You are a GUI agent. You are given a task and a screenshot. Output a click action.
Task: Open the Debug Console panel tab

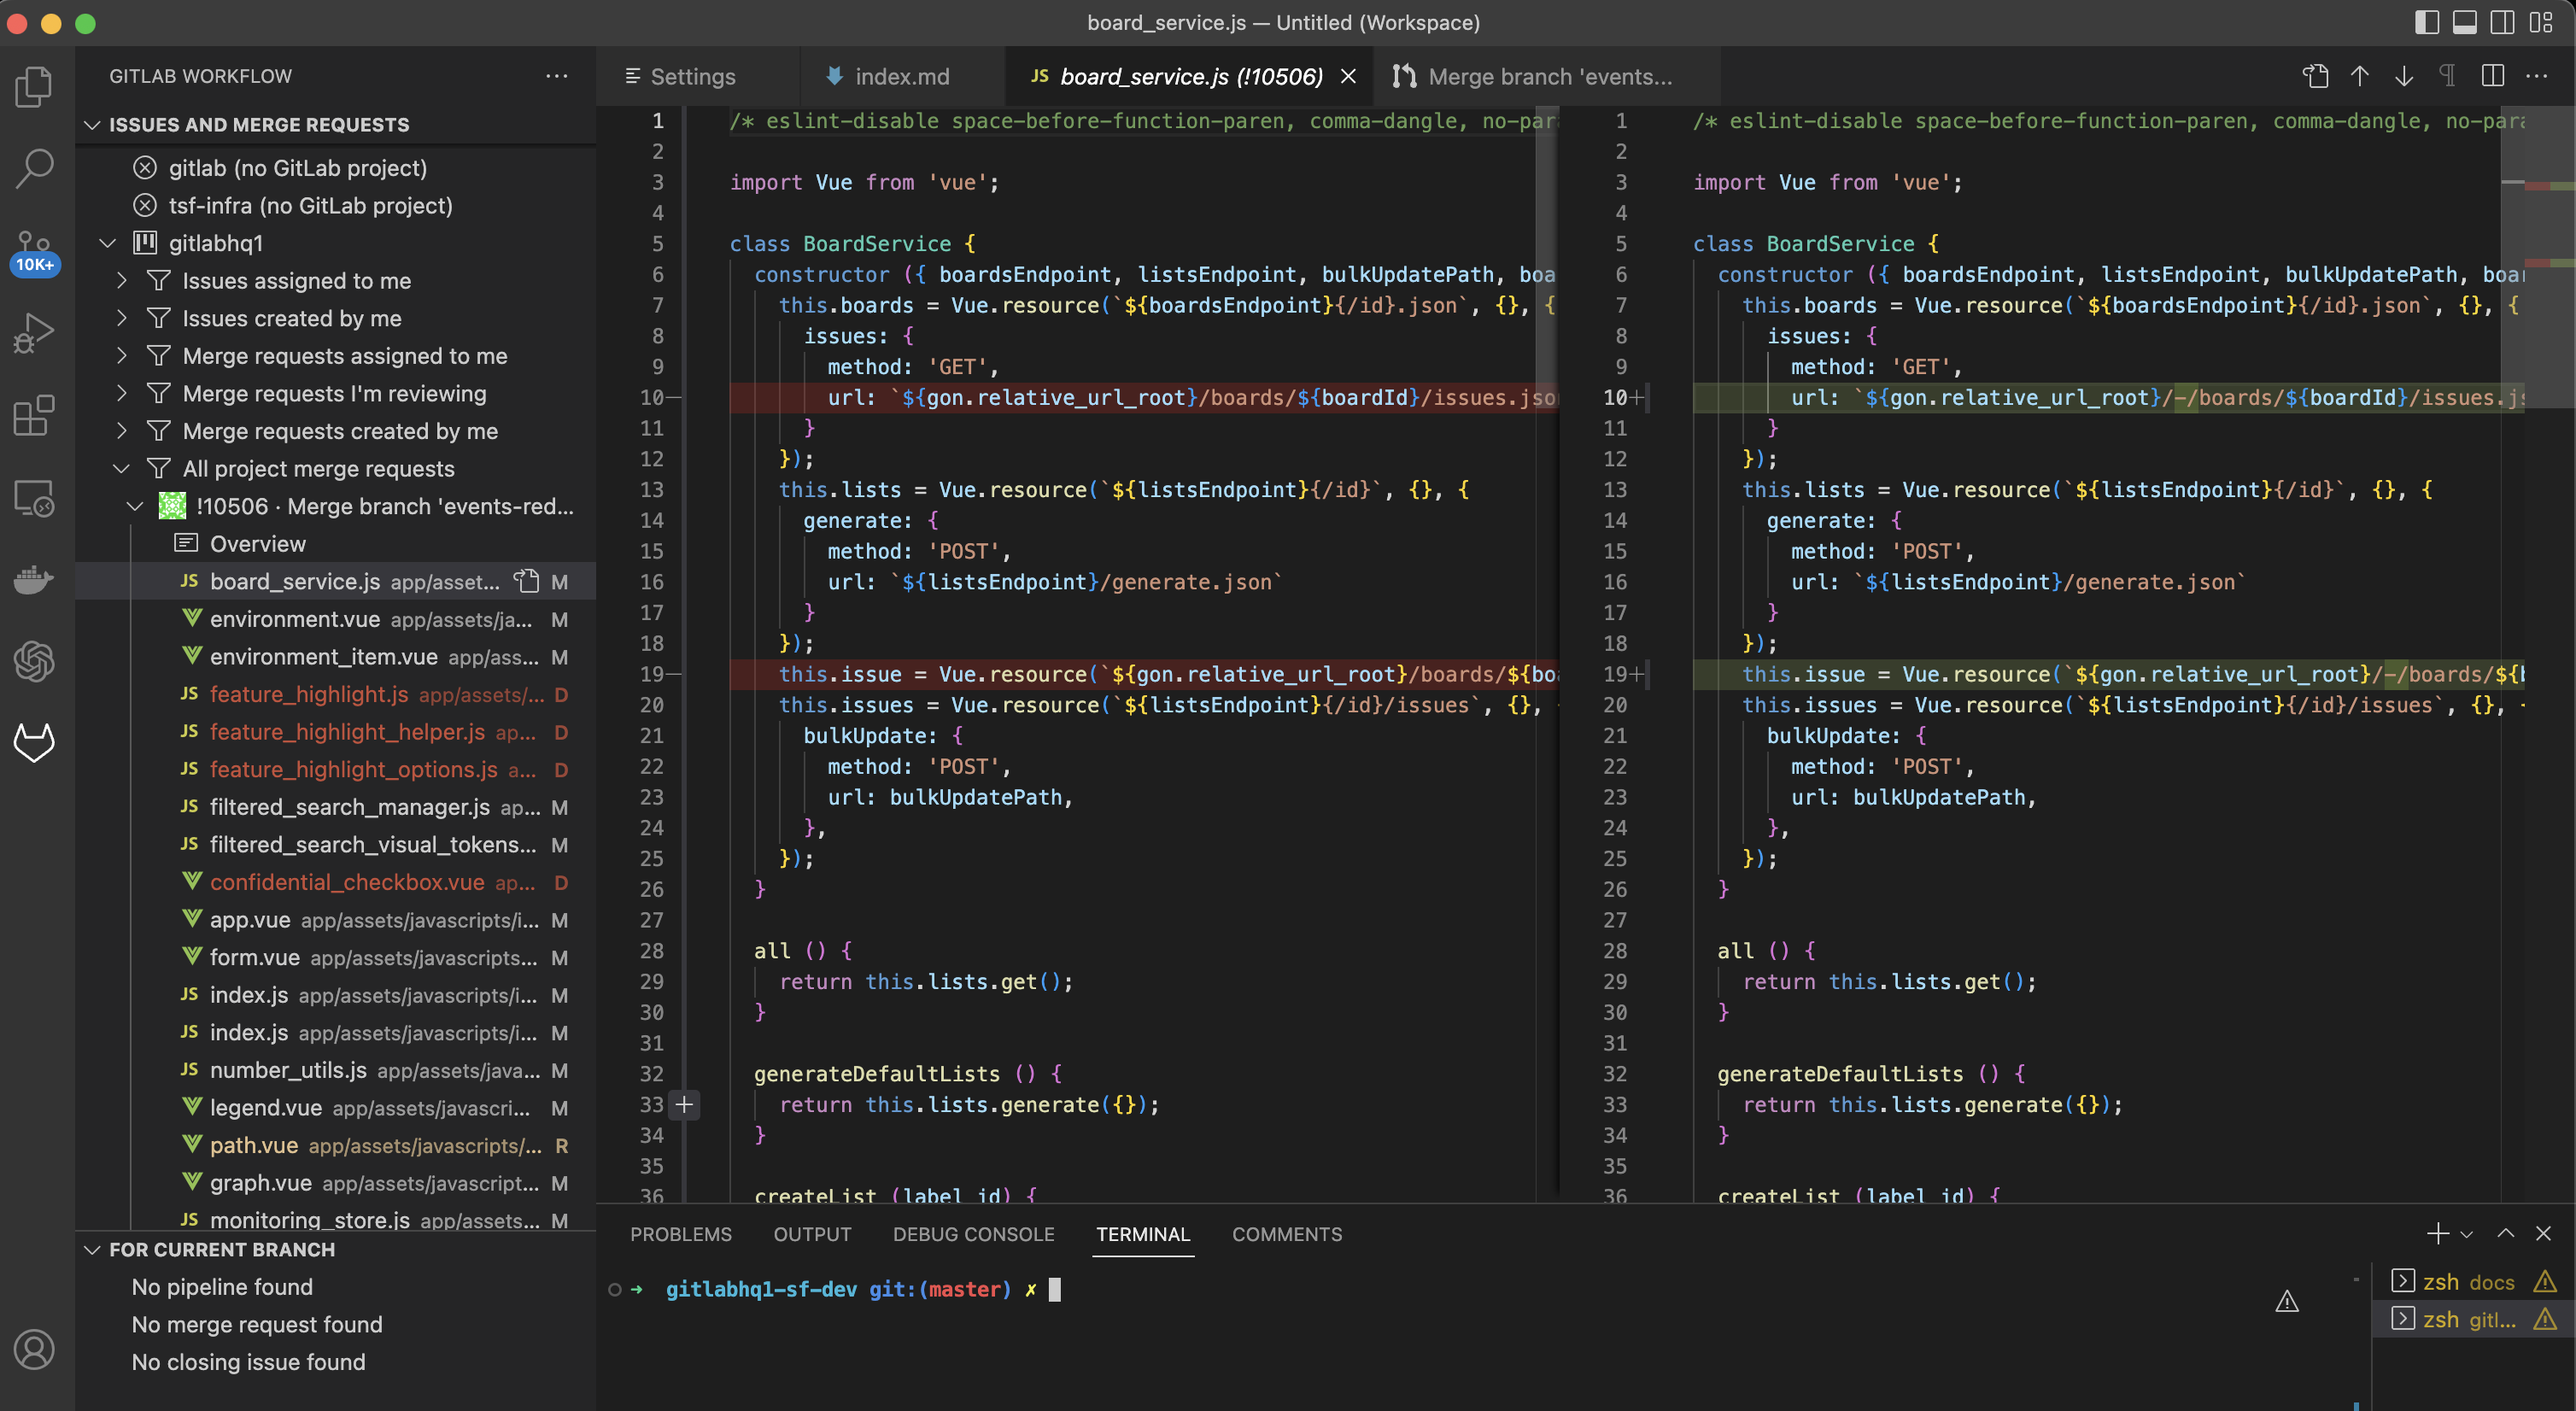click(x=973, y=1234)
